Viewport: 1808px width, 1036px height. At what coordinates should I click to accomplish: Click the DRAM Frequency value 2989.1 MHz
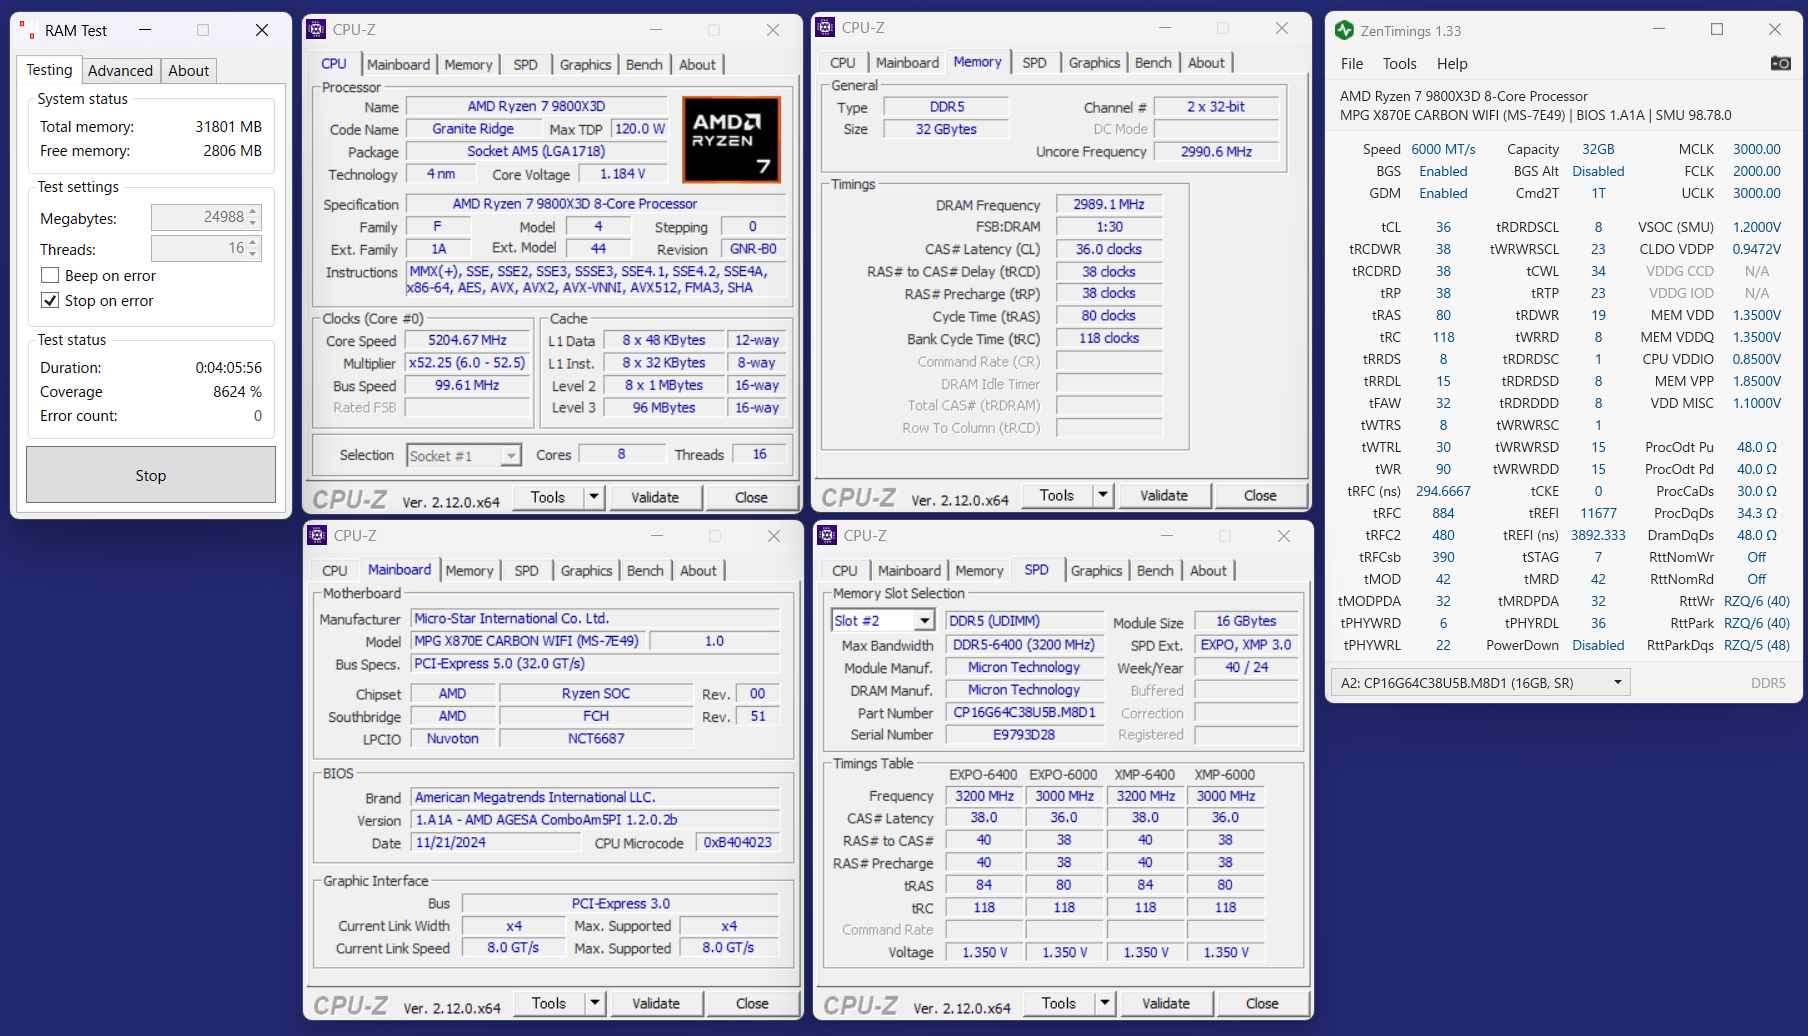[x=1109, y=204]
